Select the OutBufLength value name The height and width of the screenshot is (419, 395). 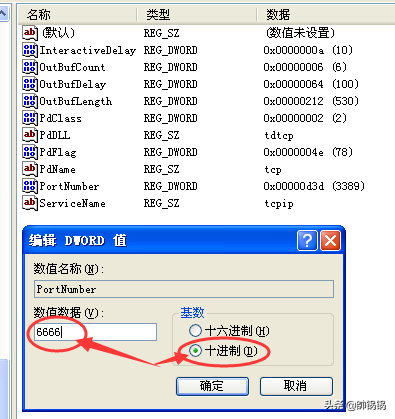coord(76,101)
